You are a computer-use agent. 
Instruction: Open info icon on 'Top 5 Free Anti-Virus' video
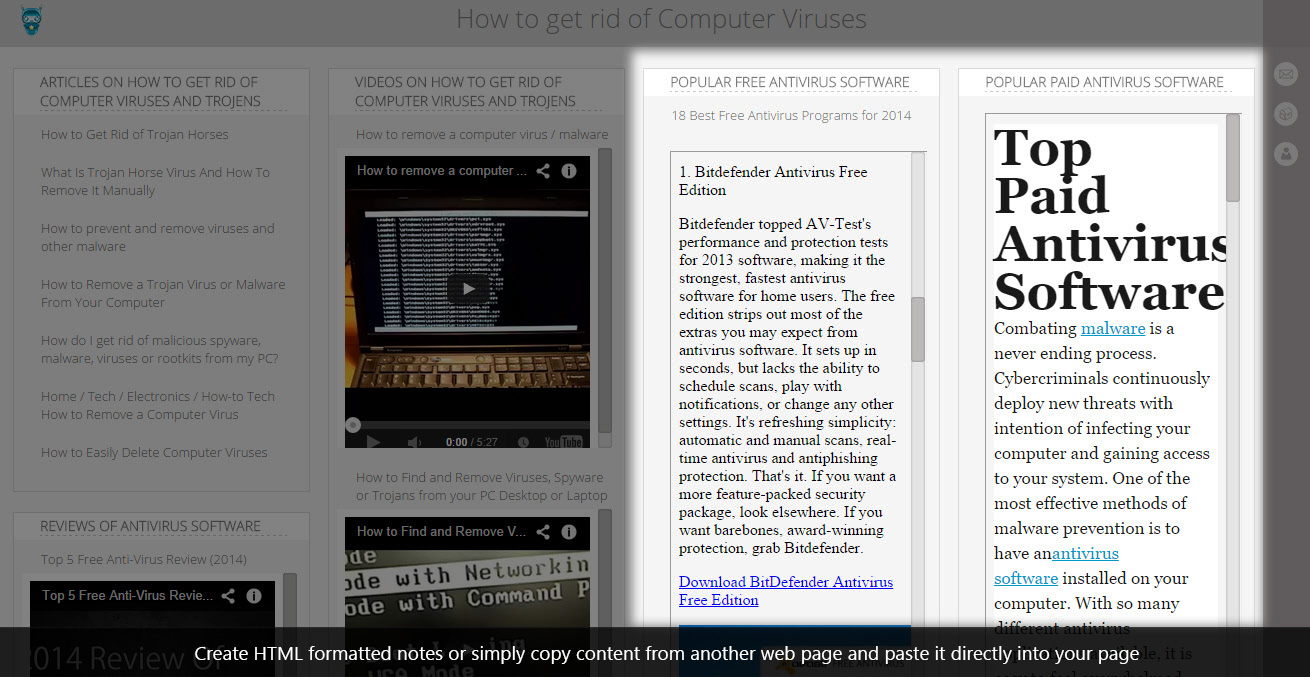[x=254, y=596]
